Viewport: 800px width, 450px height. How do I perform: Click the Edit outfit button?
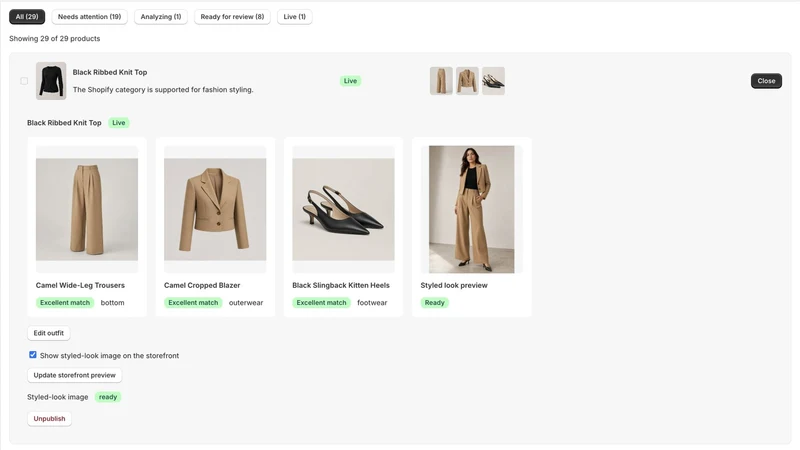tap(48, 333)
